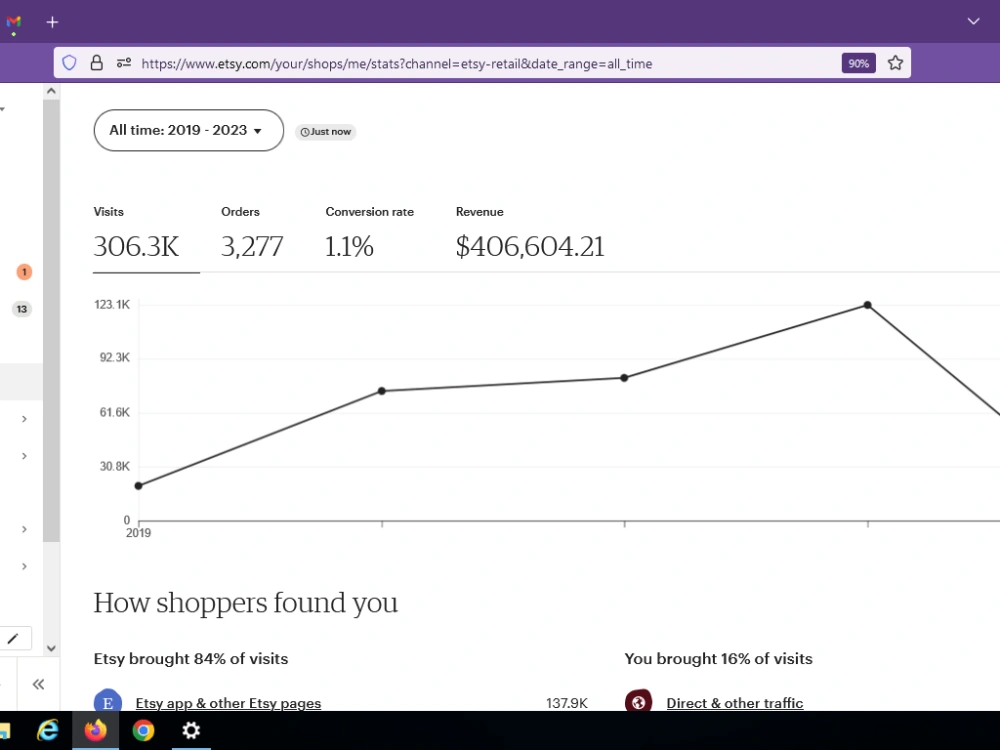Click the $406,604.21 revenue figure
The image size is (1000, 750).
[x=530, y=247]
